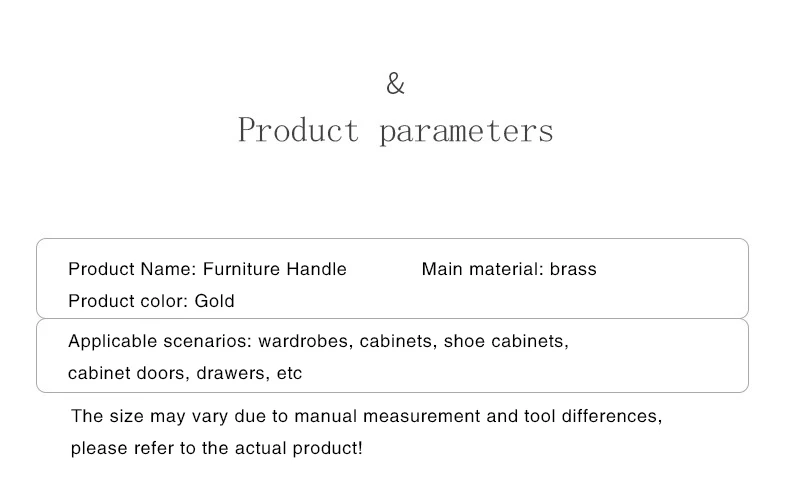Click 'please refer to the actual product!' text
790x497 pixels.
pos(216,448)
